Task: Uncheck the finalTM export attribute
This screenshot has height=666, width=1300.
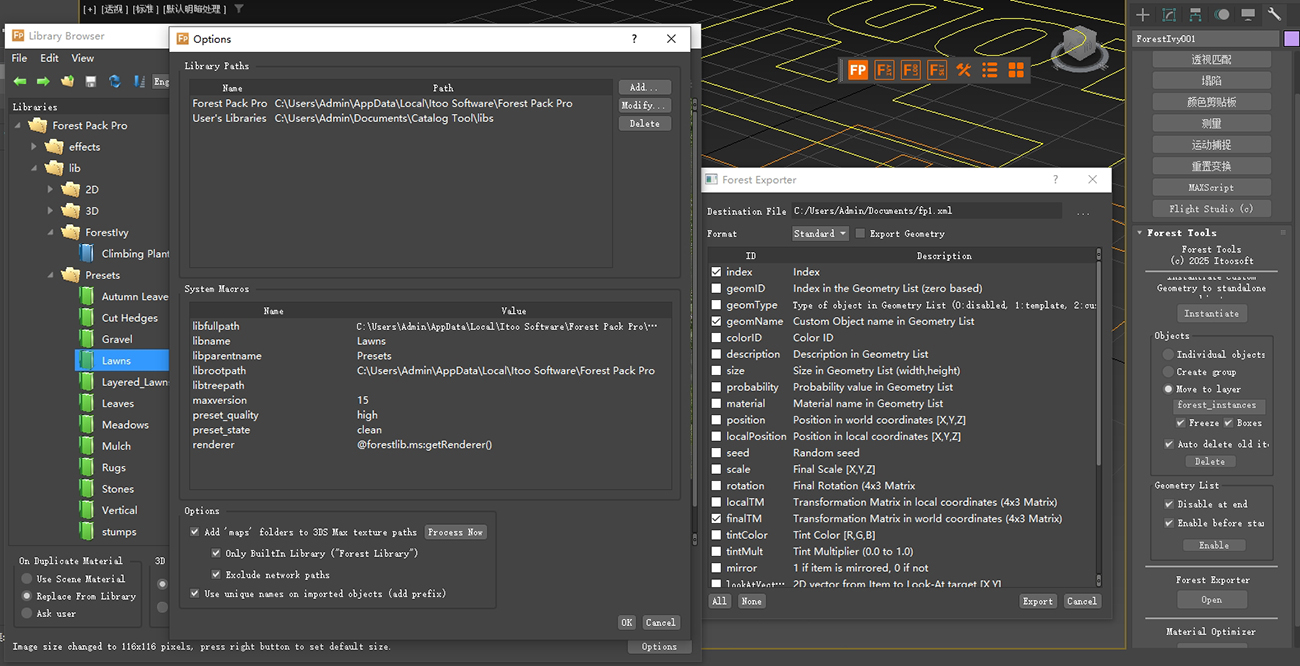Action: [x=716, y=519]
